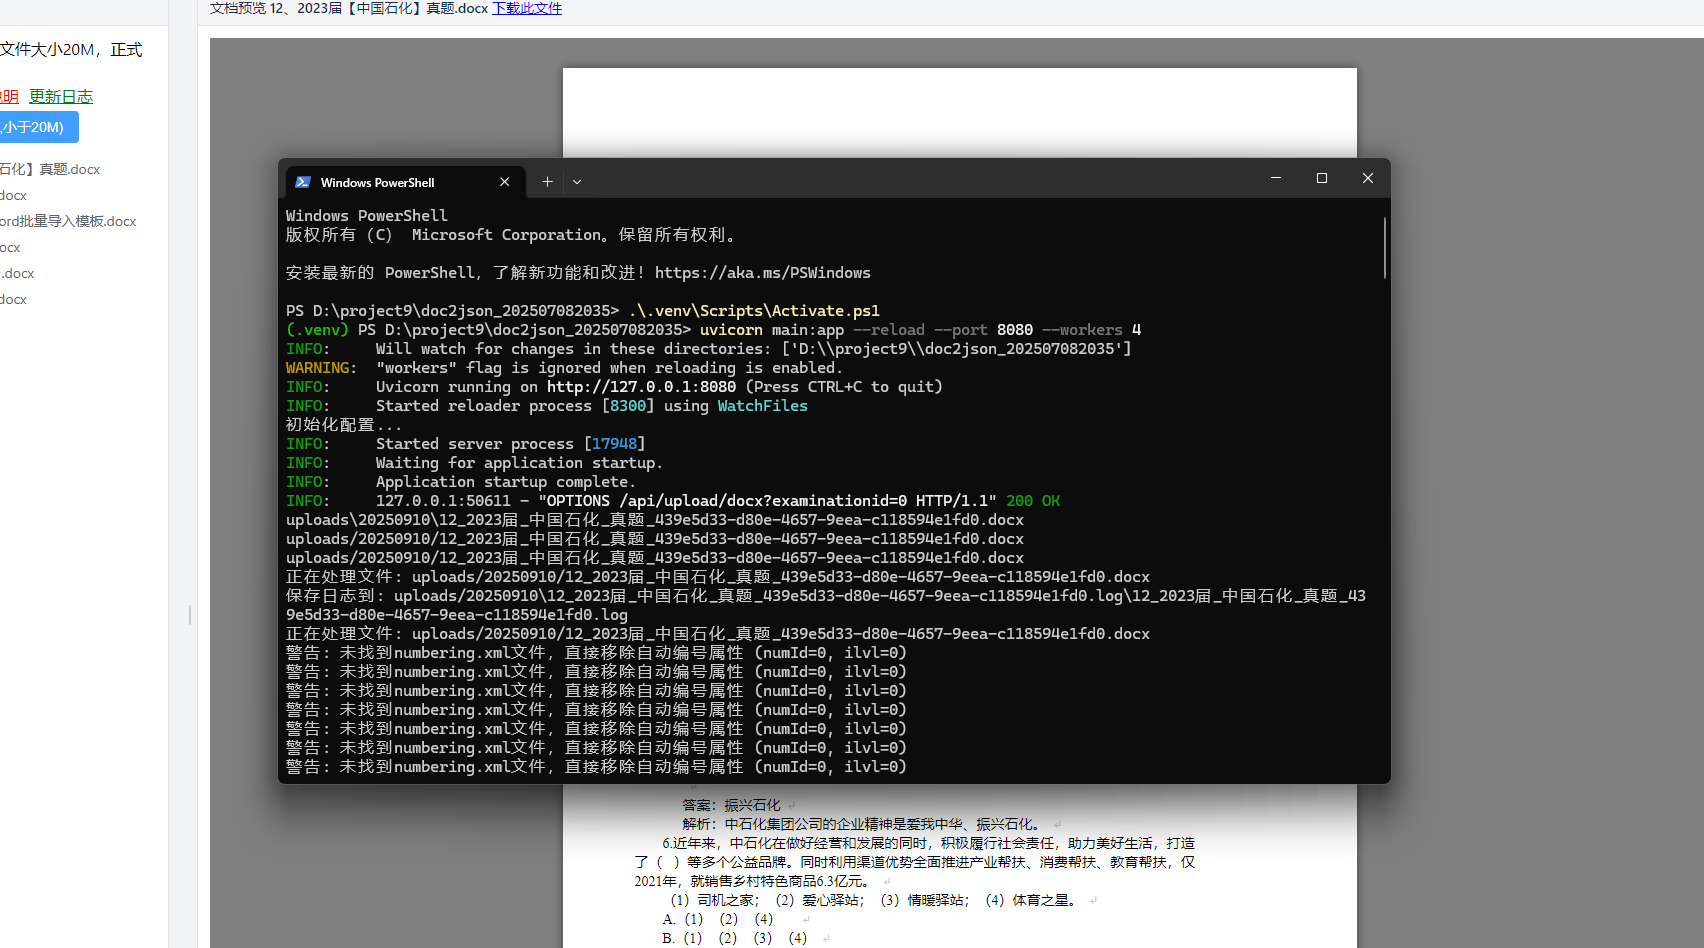Select the Windows PowerShell tab title
1704x948 pixels.
(x=377, y=183)
